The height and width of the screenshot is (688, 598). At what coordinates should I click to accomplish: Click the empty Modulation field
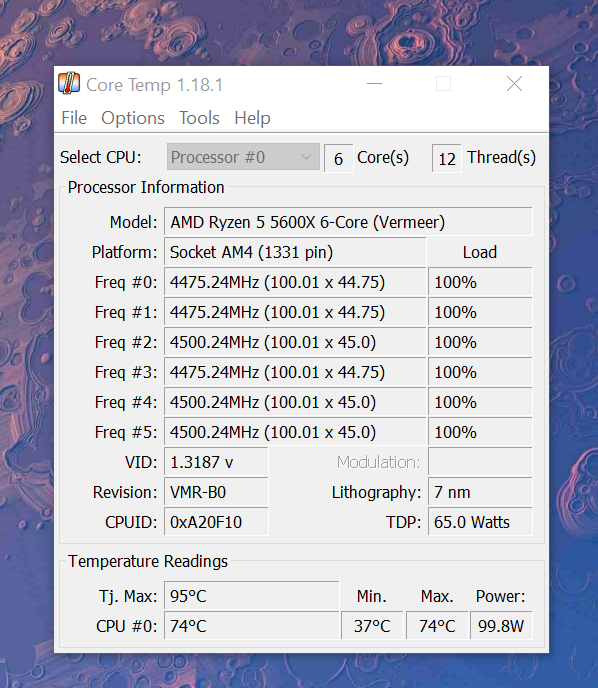click(x=480, y=462)
